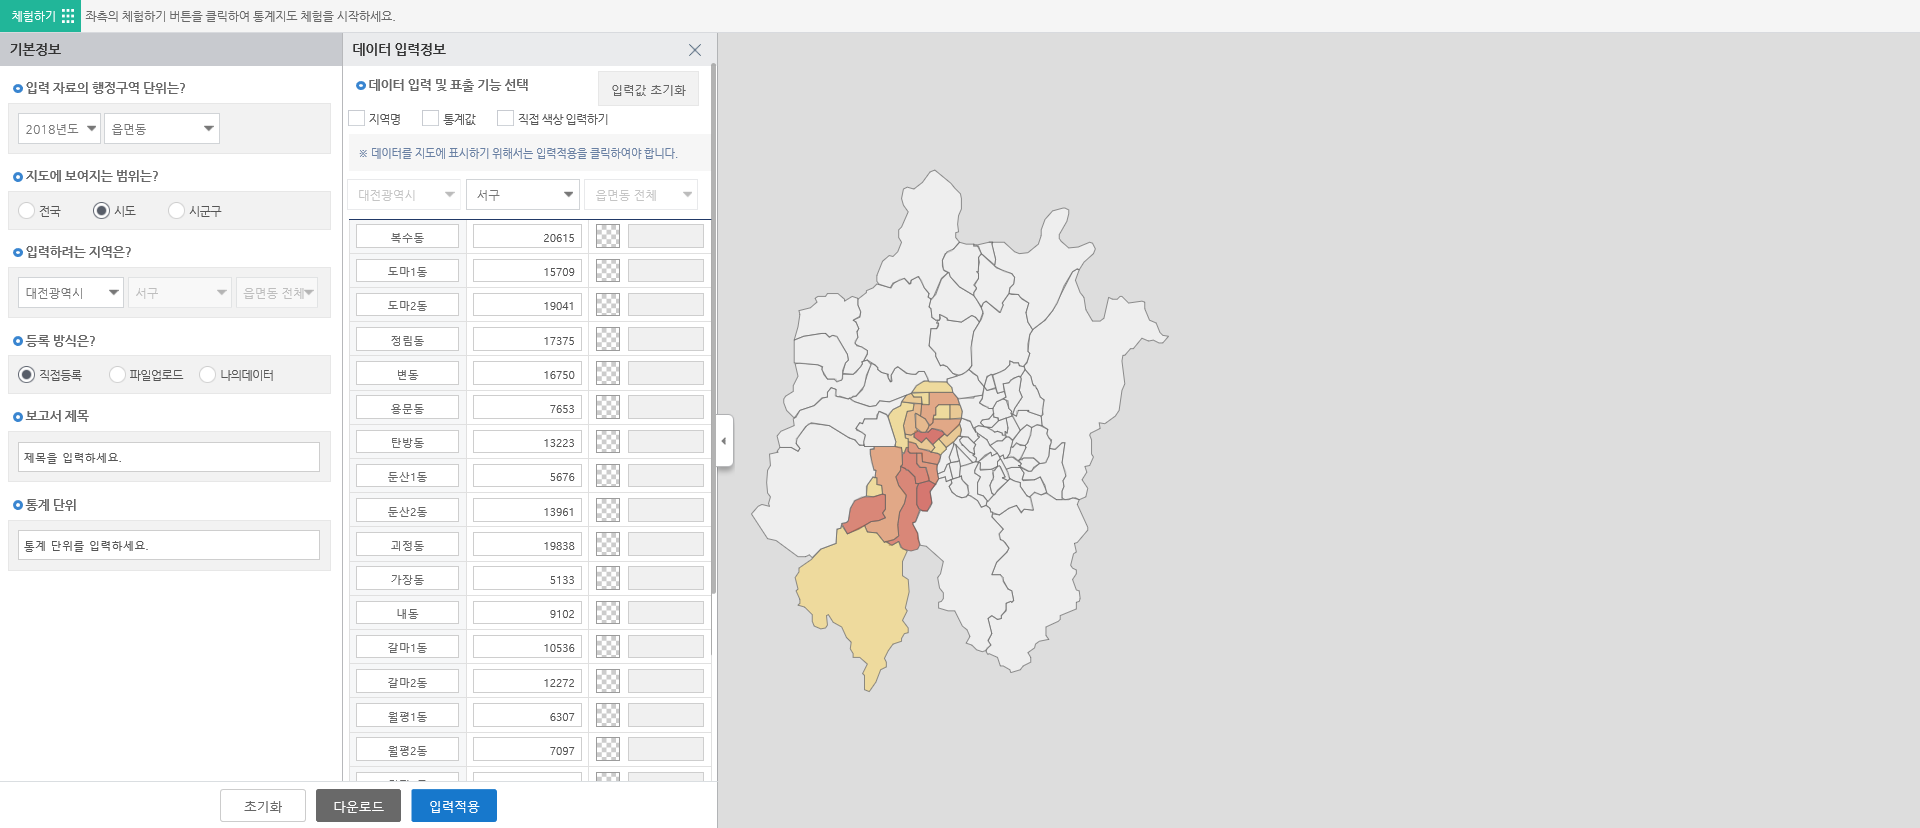Click the 보고서 제목 input field
This screenshot has height=828, width=1920.
169,457
